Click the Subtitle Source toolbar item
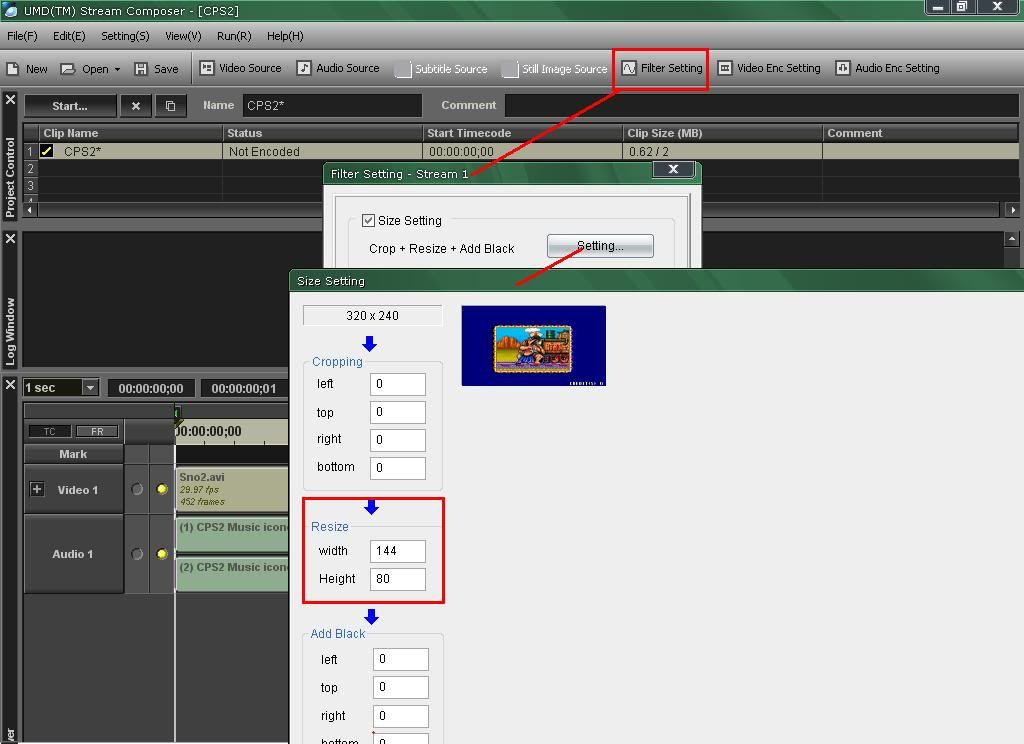Image resolution: width=1024 pixels, height=744 pixels. coord(441,69)
